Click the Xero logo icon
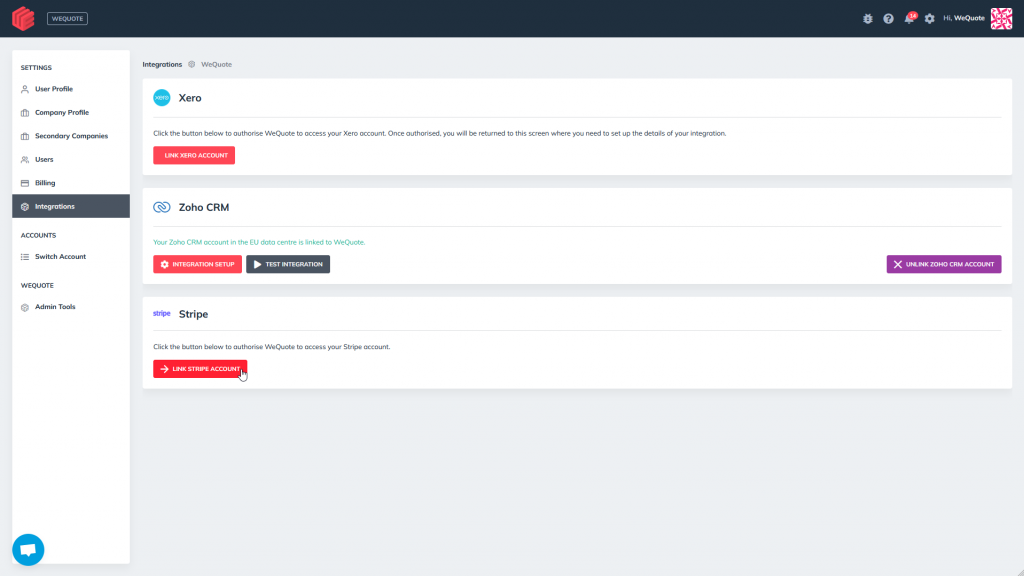This screenshot has width=1024, height=576. pyautogui.click(x=162, y=98)
